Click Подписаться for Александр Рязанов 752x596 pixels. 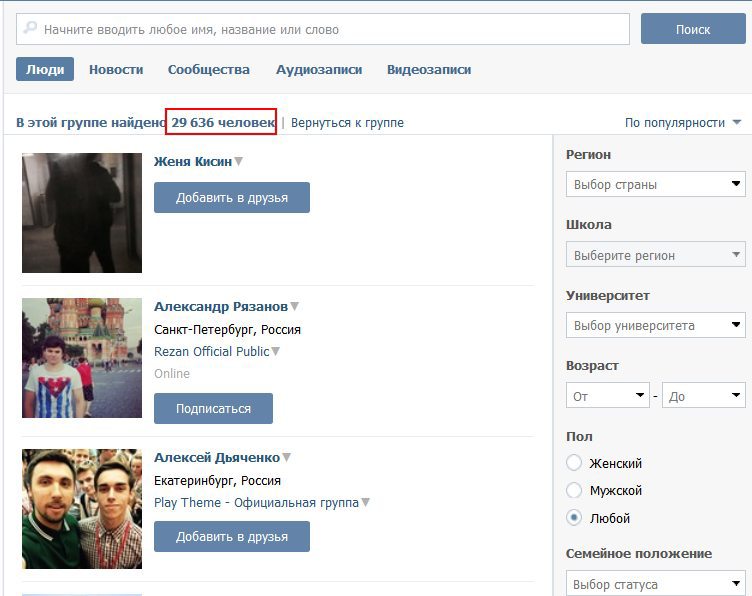[x=213, y=409]
